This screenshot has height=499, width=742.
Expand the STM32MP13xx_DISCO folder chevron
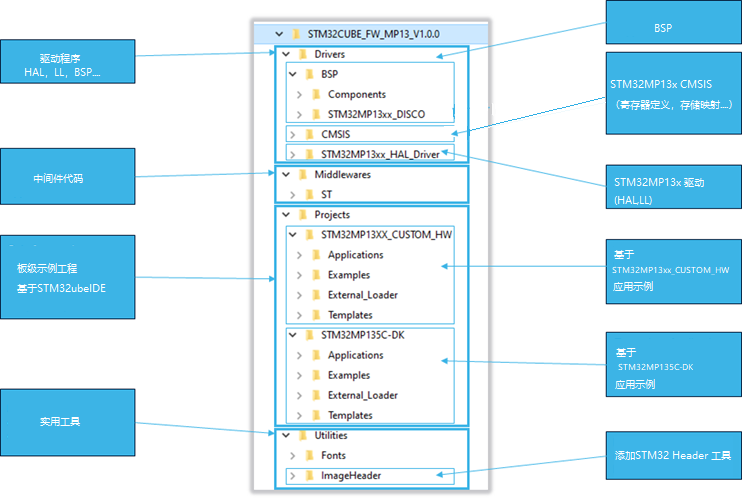pos(299,115)
